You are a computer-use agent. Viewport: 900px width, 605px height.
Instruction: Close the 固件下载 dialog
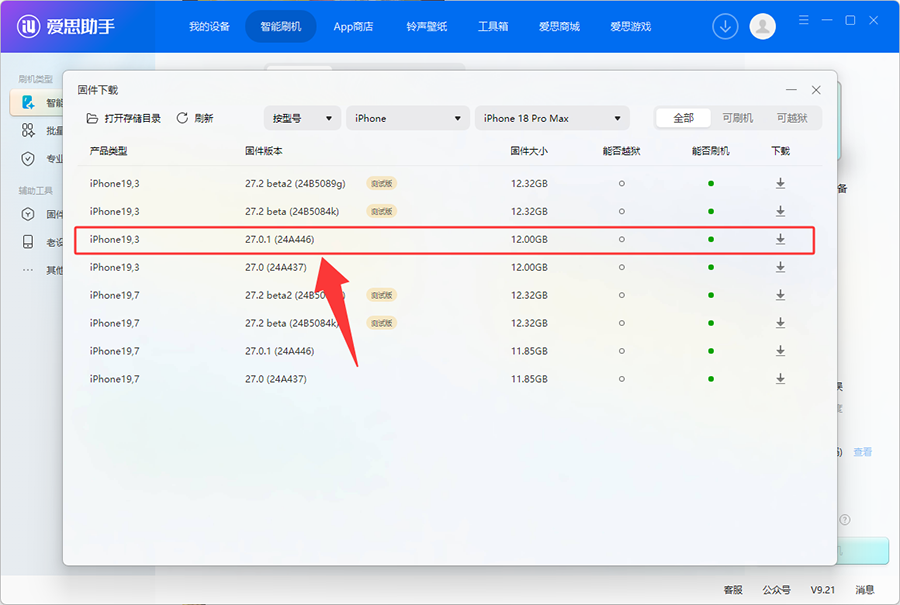point(816,90)
